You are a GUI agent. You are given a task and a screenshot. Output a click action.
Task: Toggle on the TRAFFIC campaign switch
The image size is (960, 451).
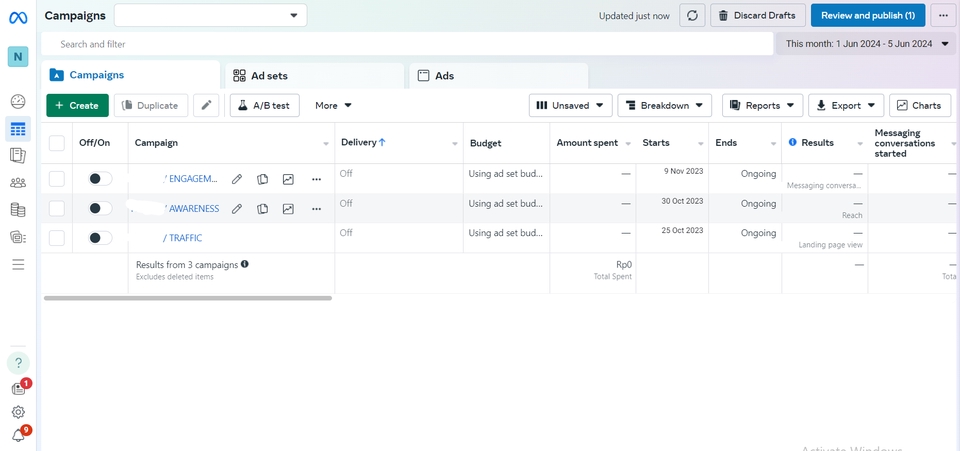(x=100, y=238)
